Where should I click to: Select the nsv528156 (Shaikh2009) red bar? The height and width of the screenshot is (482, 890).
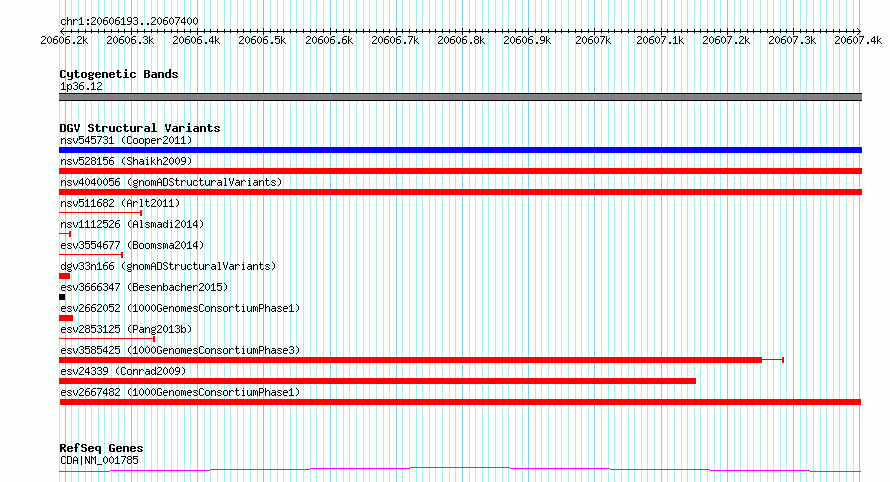[x=460, y=171]
